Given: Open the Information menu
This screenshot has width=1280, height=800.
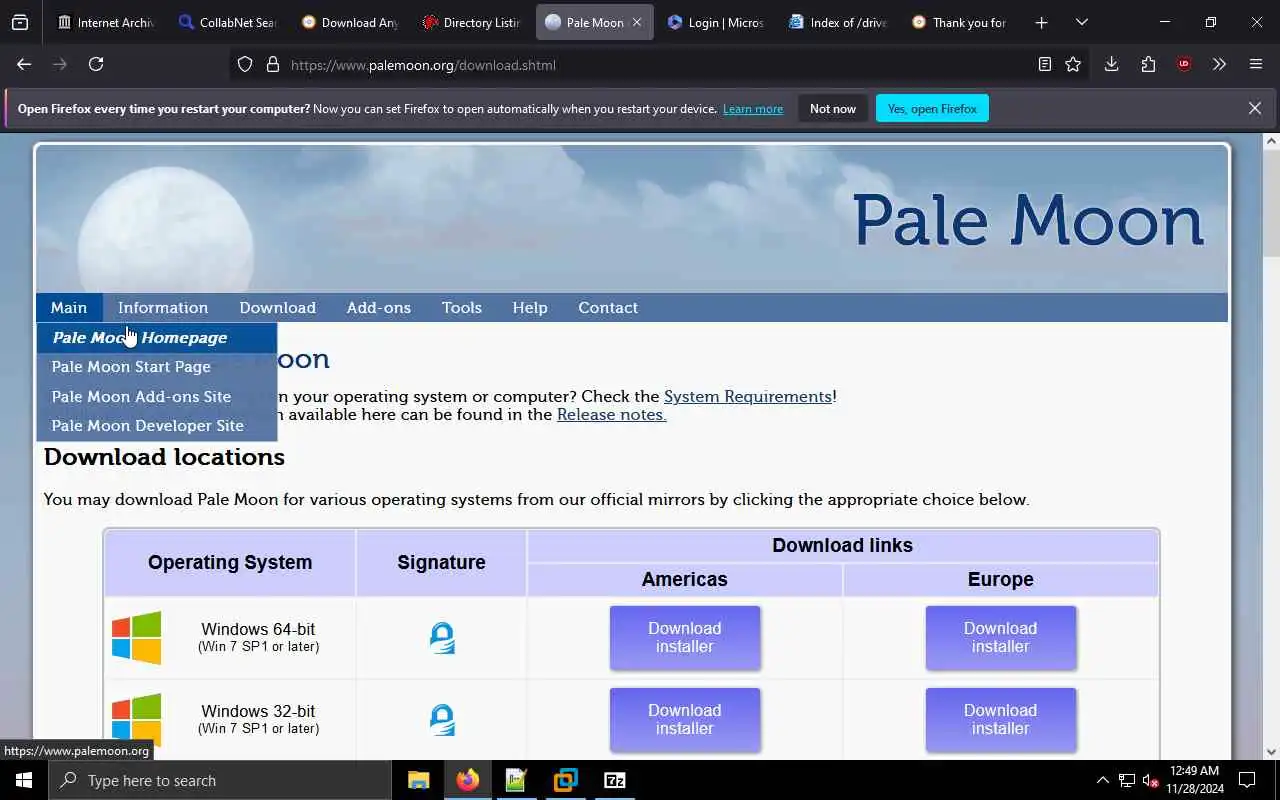Looking at the screenshot, I should pos(163,307).
